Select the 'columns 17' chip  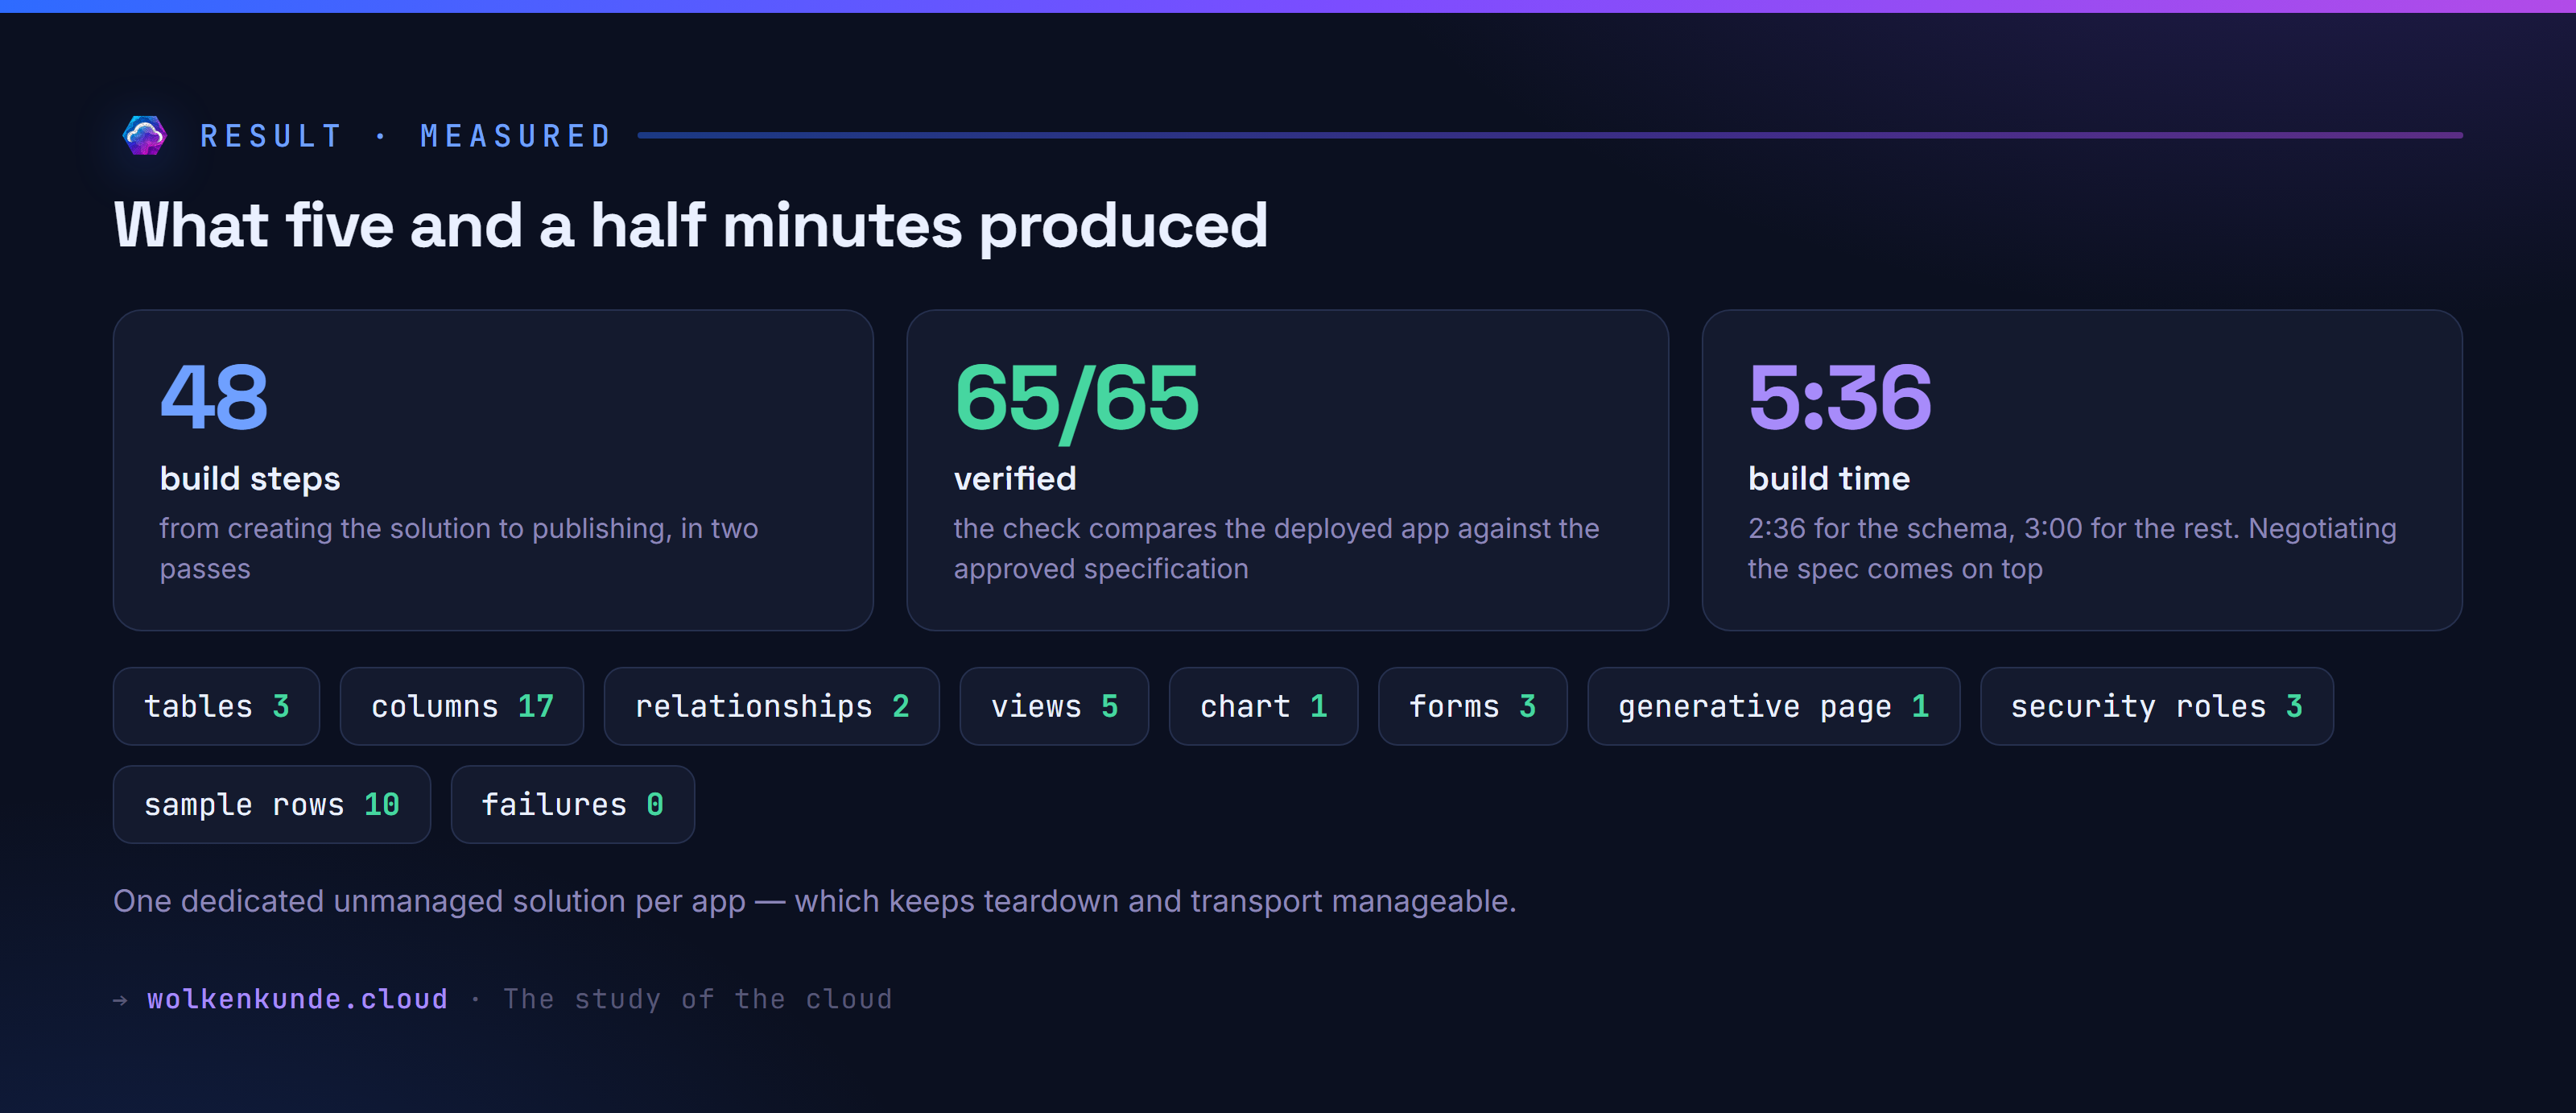pyautogui.click(x=461, y=706)
